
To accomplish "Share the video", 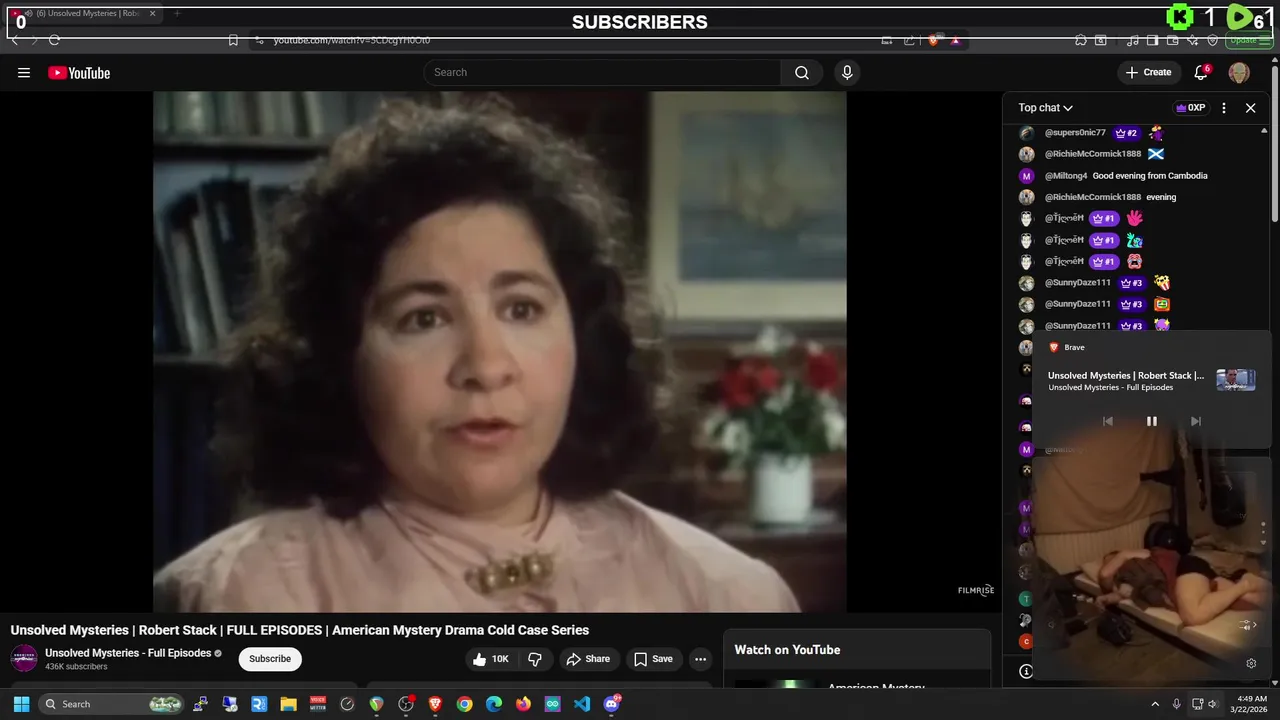I will pyautogui.click(x=588, y=659).
